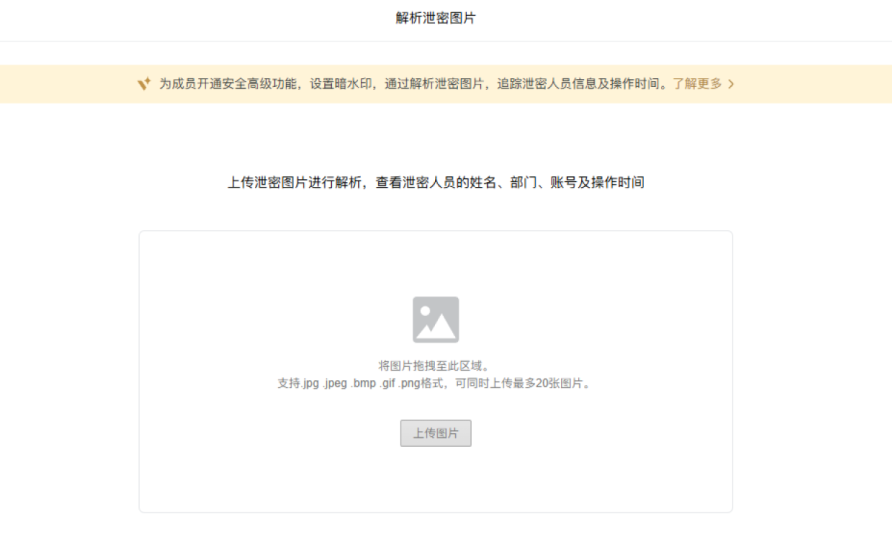Viewport: 892px width, 547px height.
Task: Click the 解析泄密图片 page title
Action: coord(436,18)
